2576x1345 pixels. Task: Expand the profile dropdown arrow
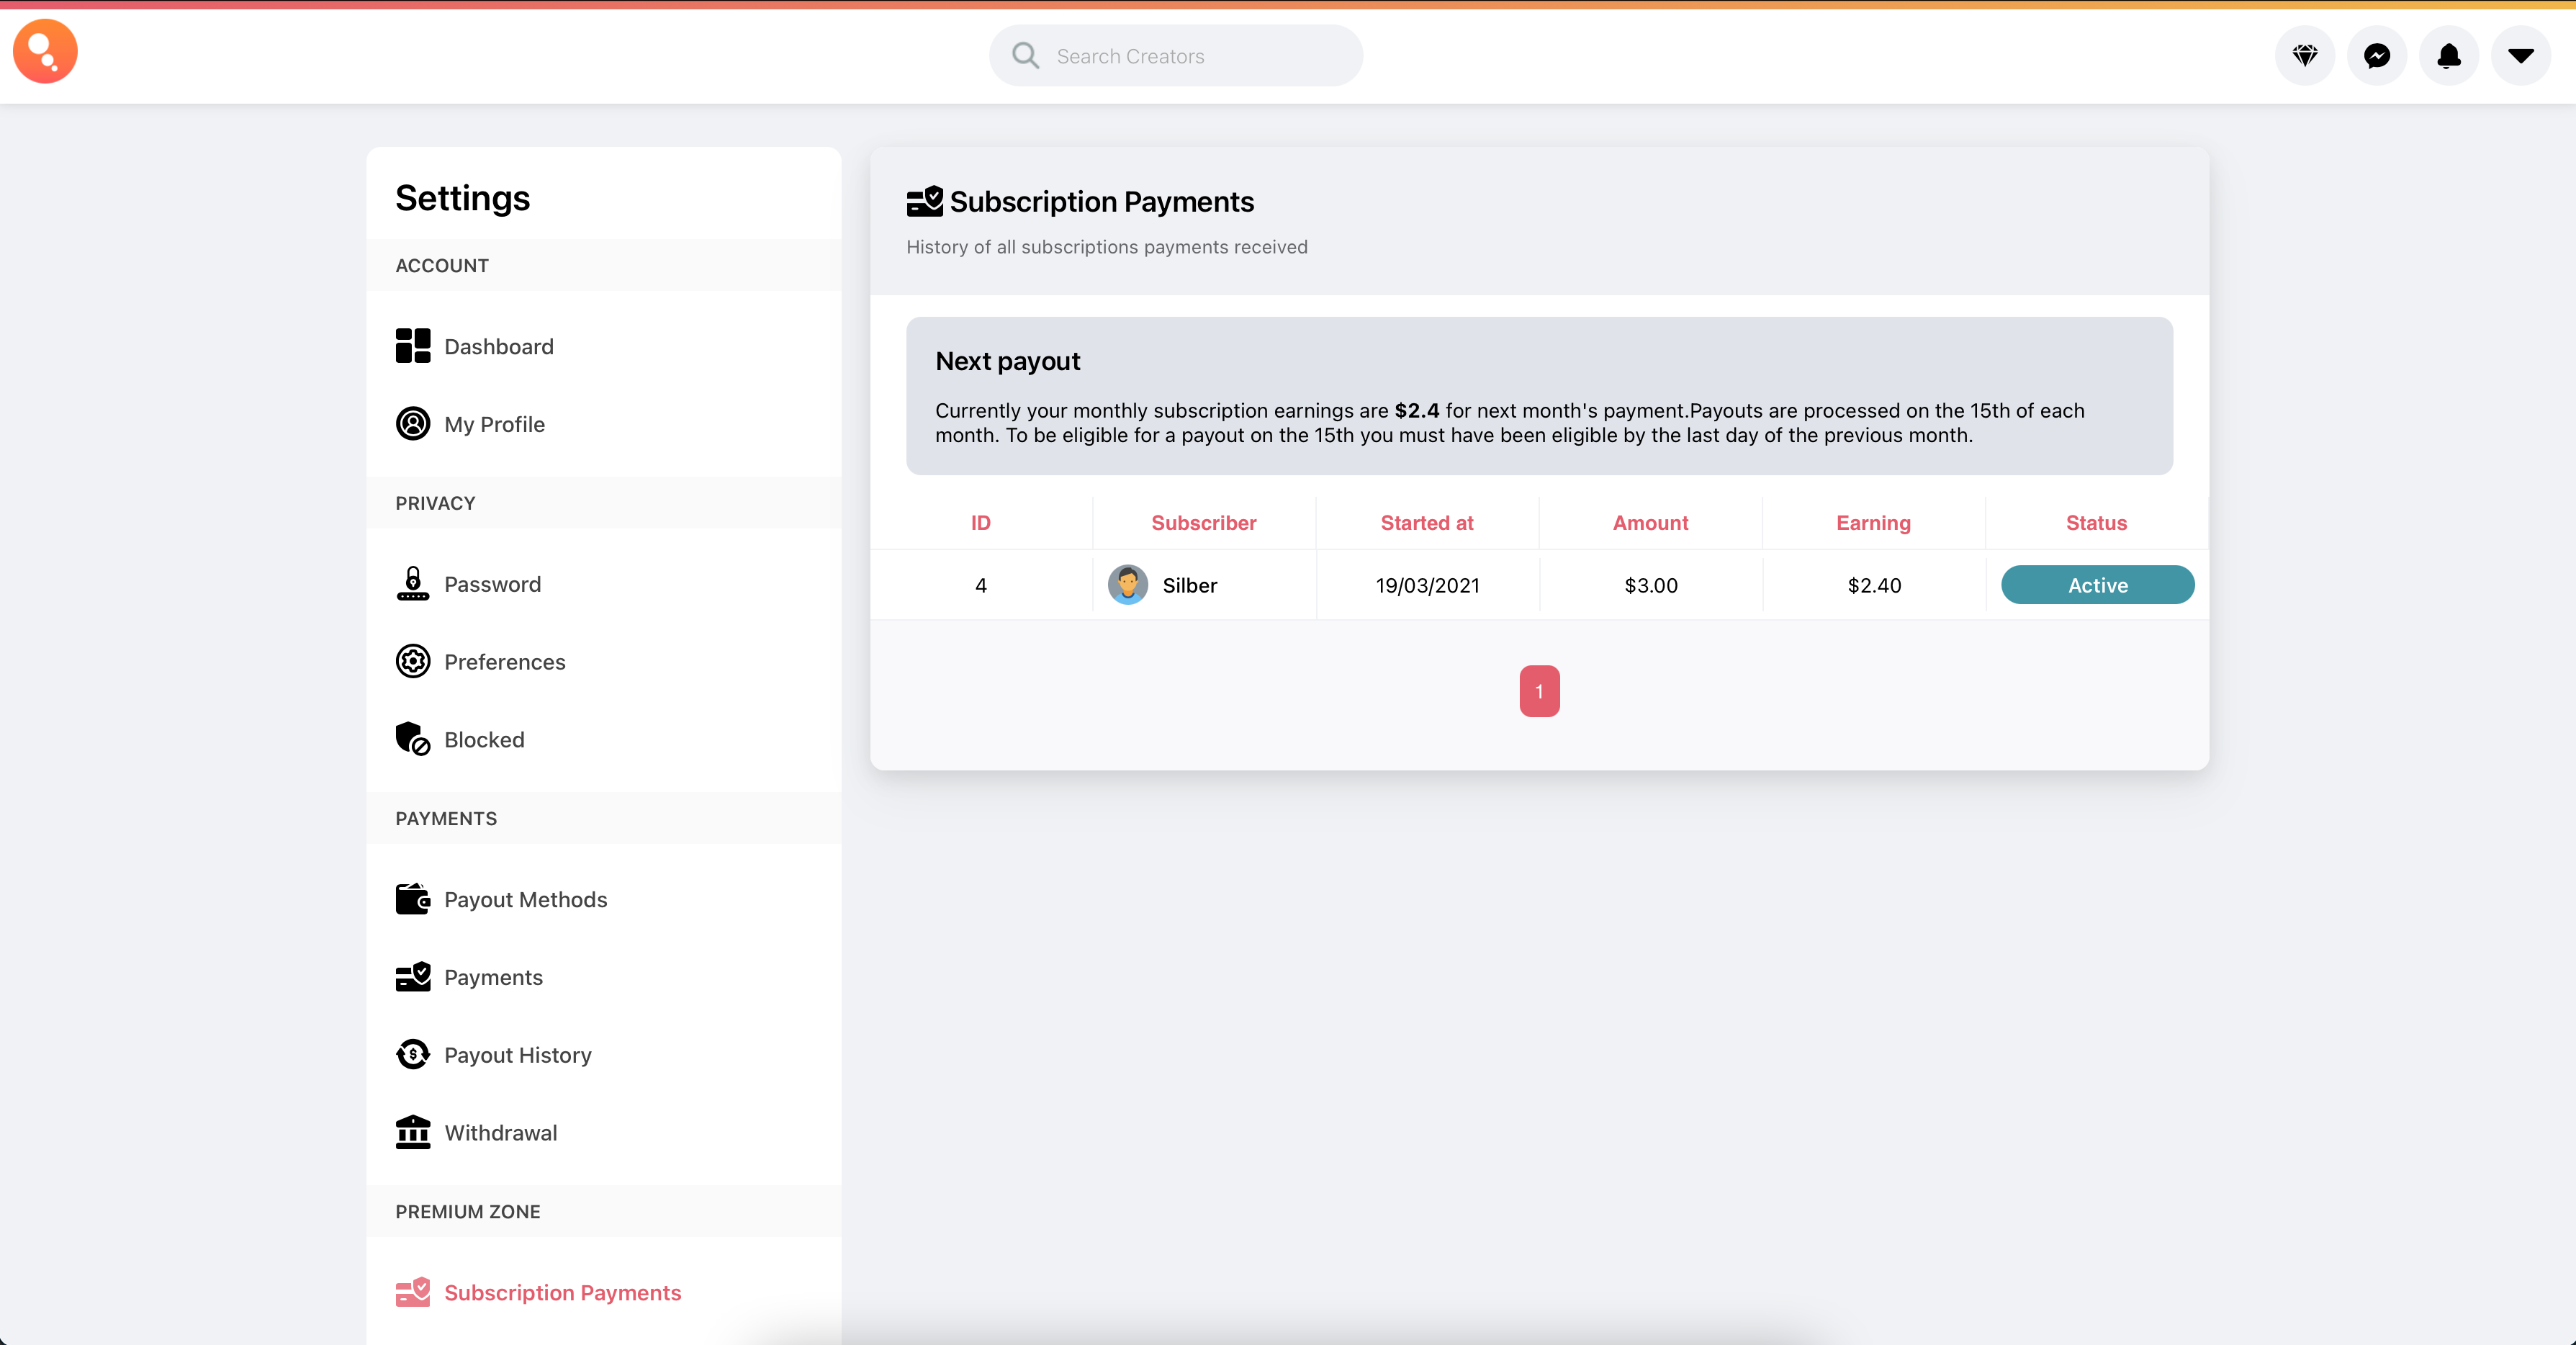pos(2521,56)
